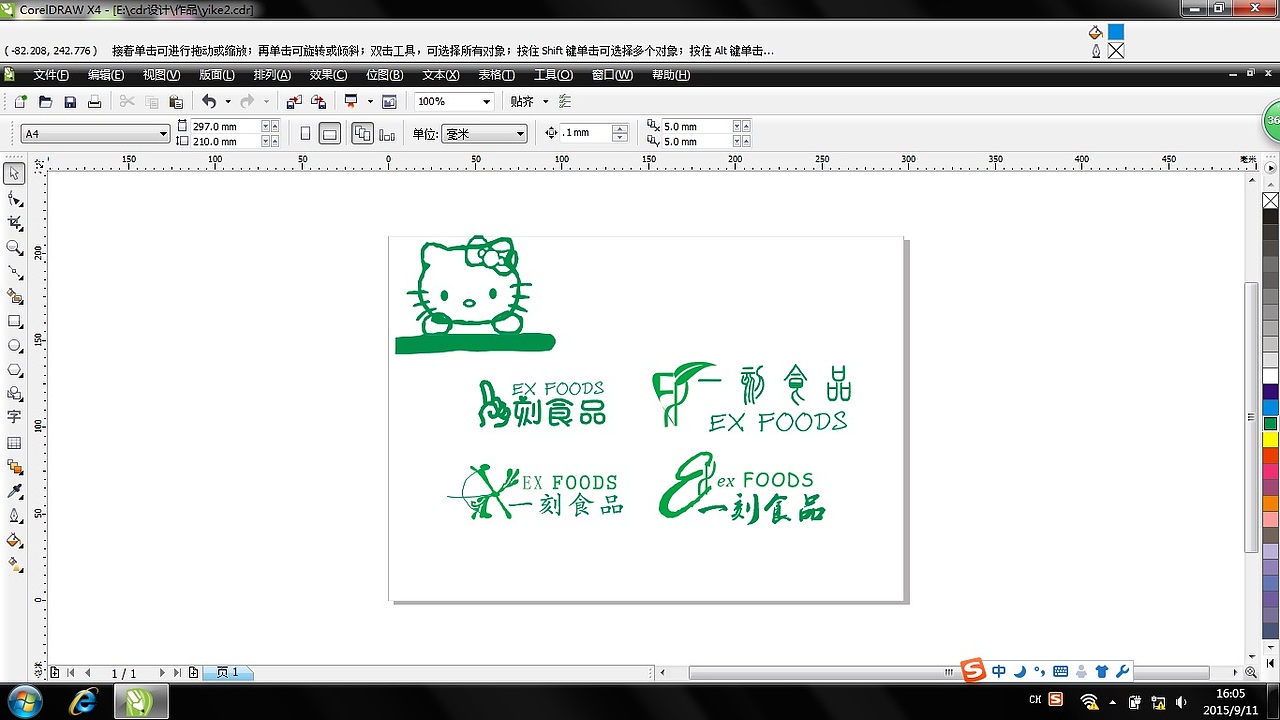Set page orientation to landscape
Screen dimensions: 1280x720
pos(330,133)
